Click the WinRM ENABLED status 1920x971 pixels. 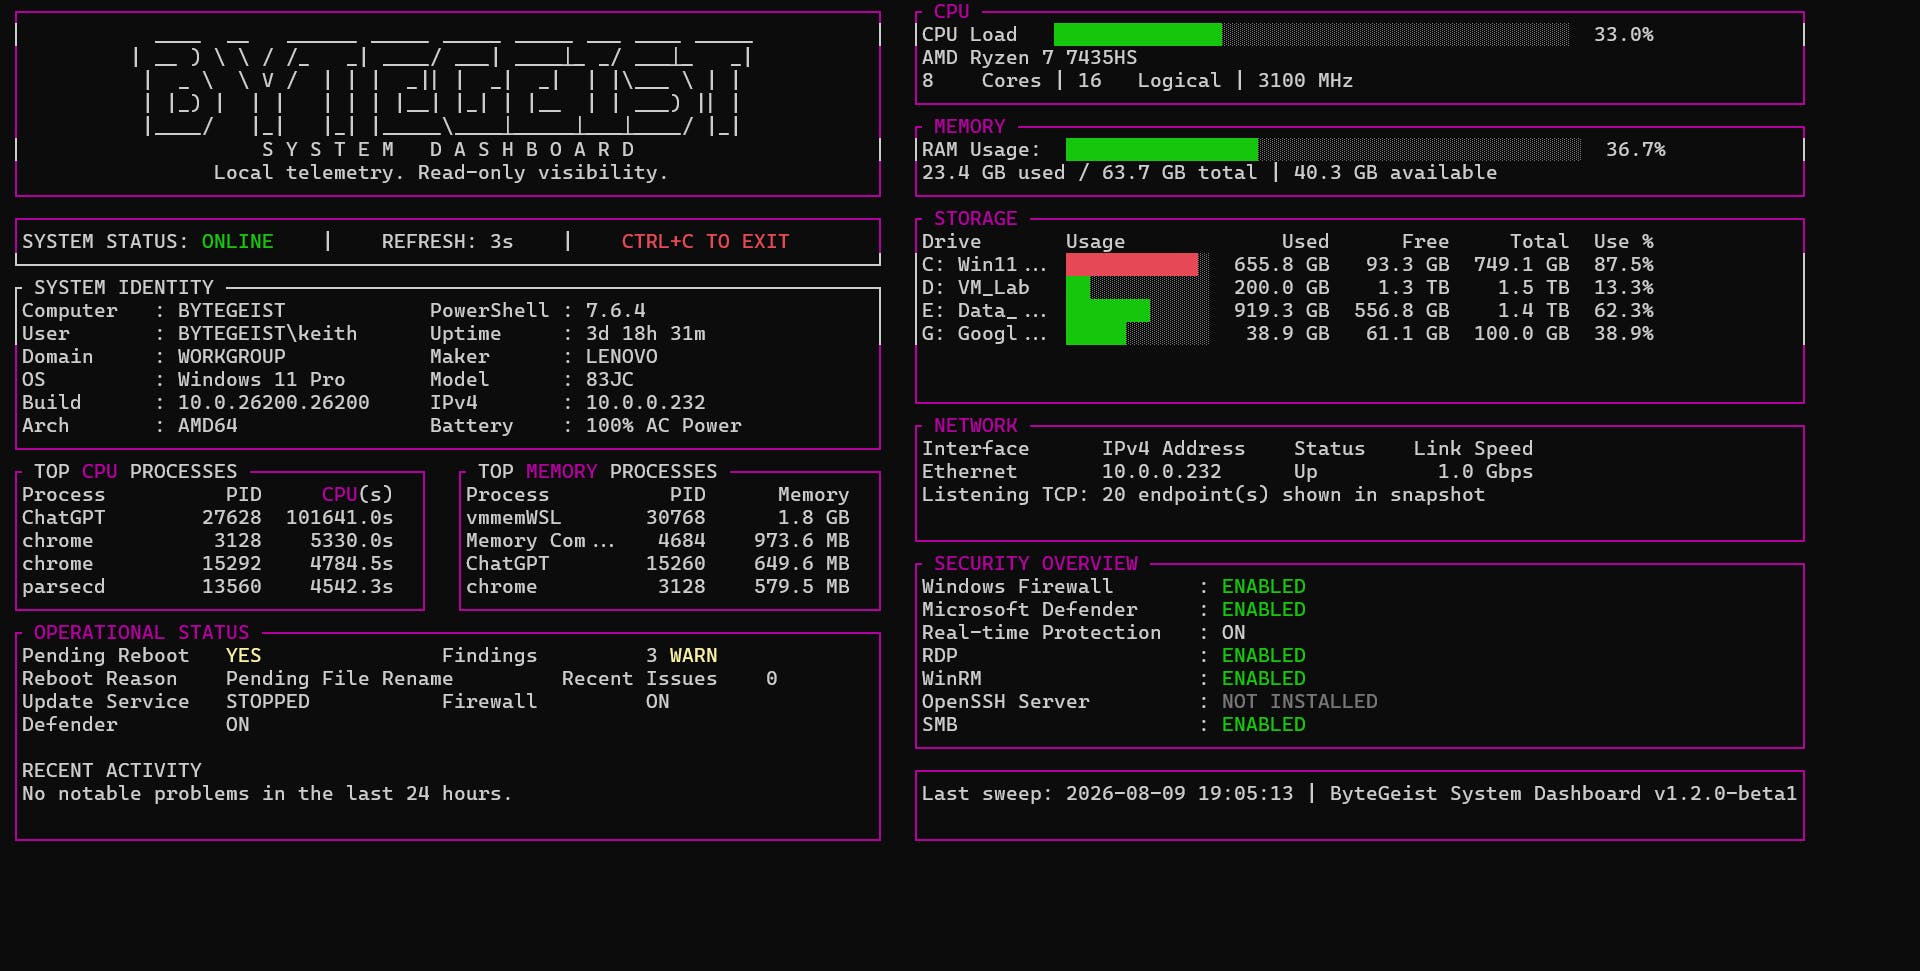point(1264,678)
